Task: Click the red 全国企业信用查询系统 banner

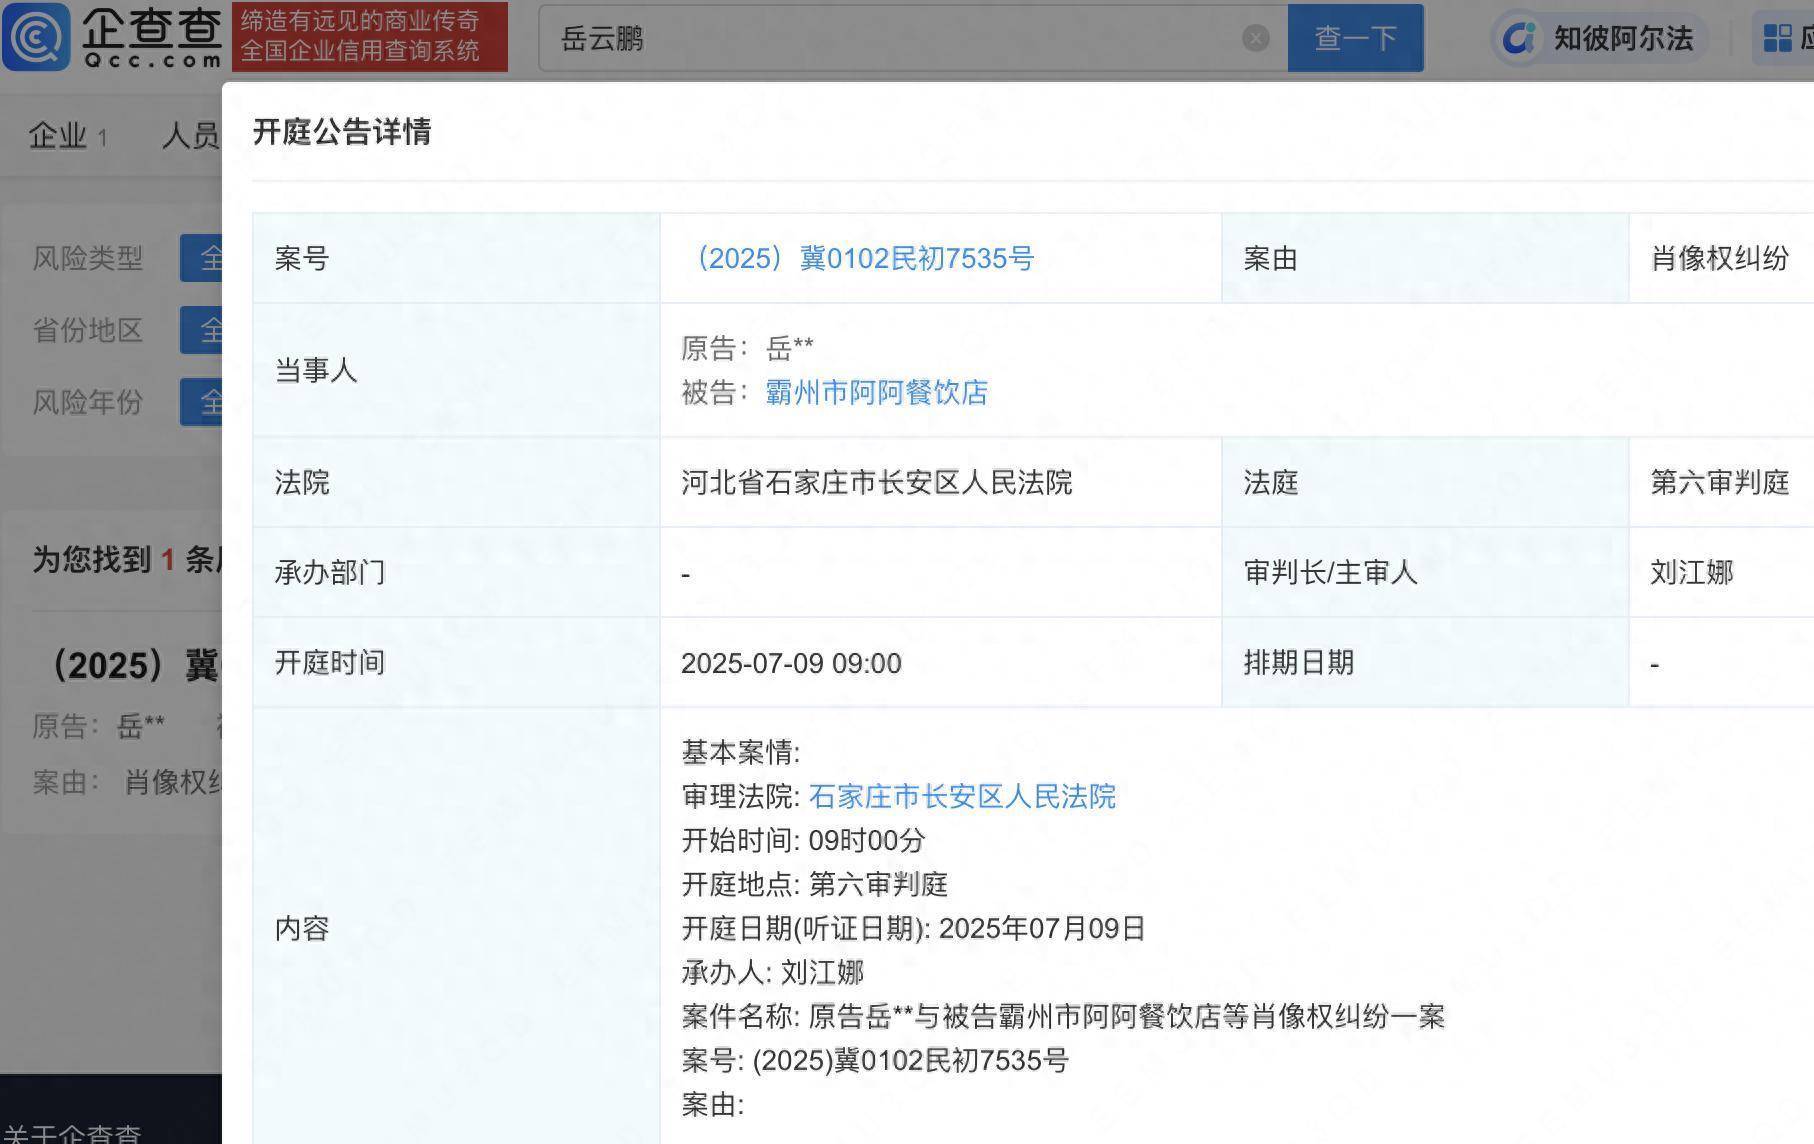Action: pos(369,37)
